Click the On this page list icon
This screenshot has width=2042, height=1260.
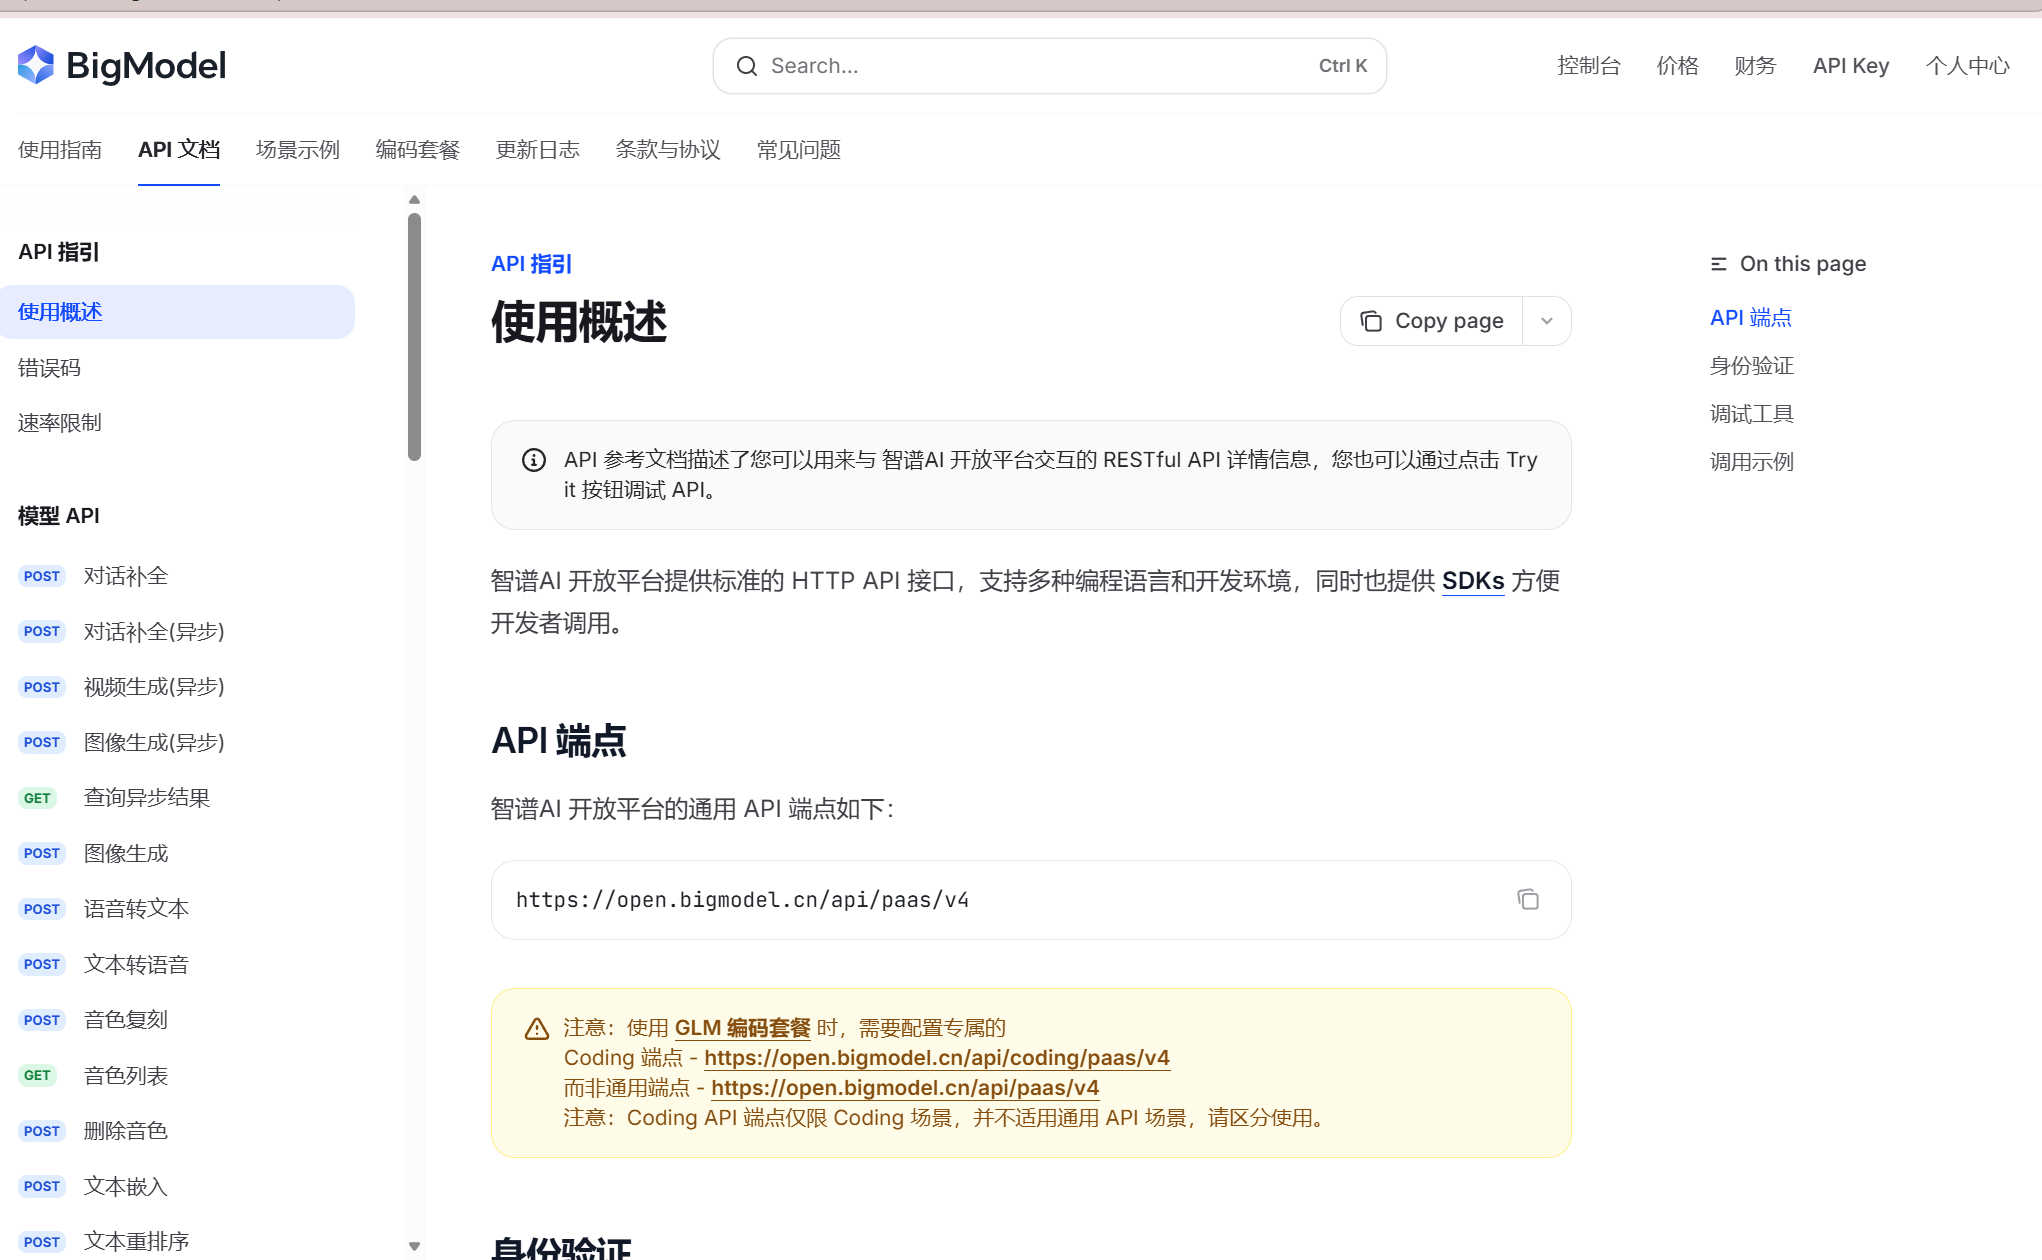1718,264
